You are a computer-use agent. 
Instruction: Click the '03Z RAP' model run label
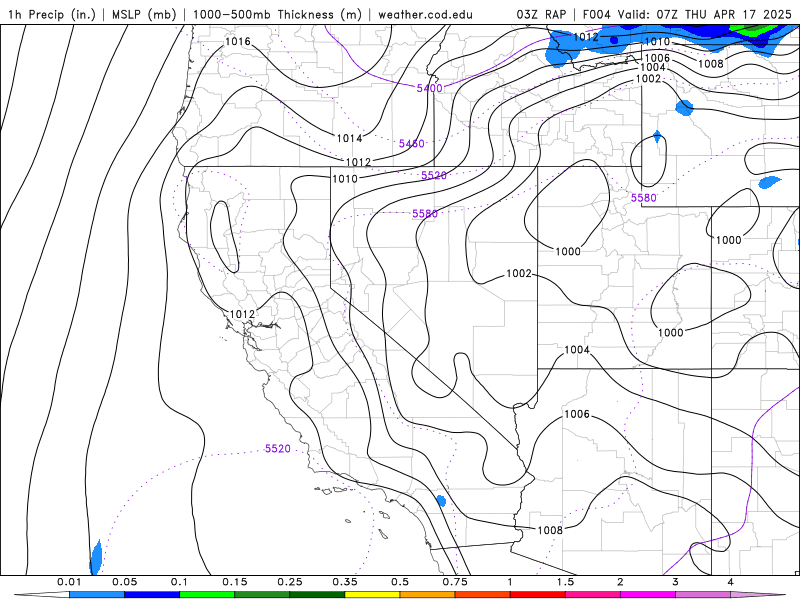tap(541, 14)
